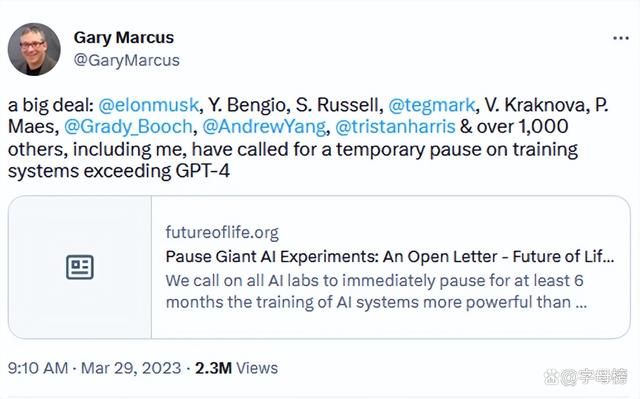Click the link card thumbnail area
Image resolution: width=640 pixels, height=399 pixels.
click(x=80, y=267)
